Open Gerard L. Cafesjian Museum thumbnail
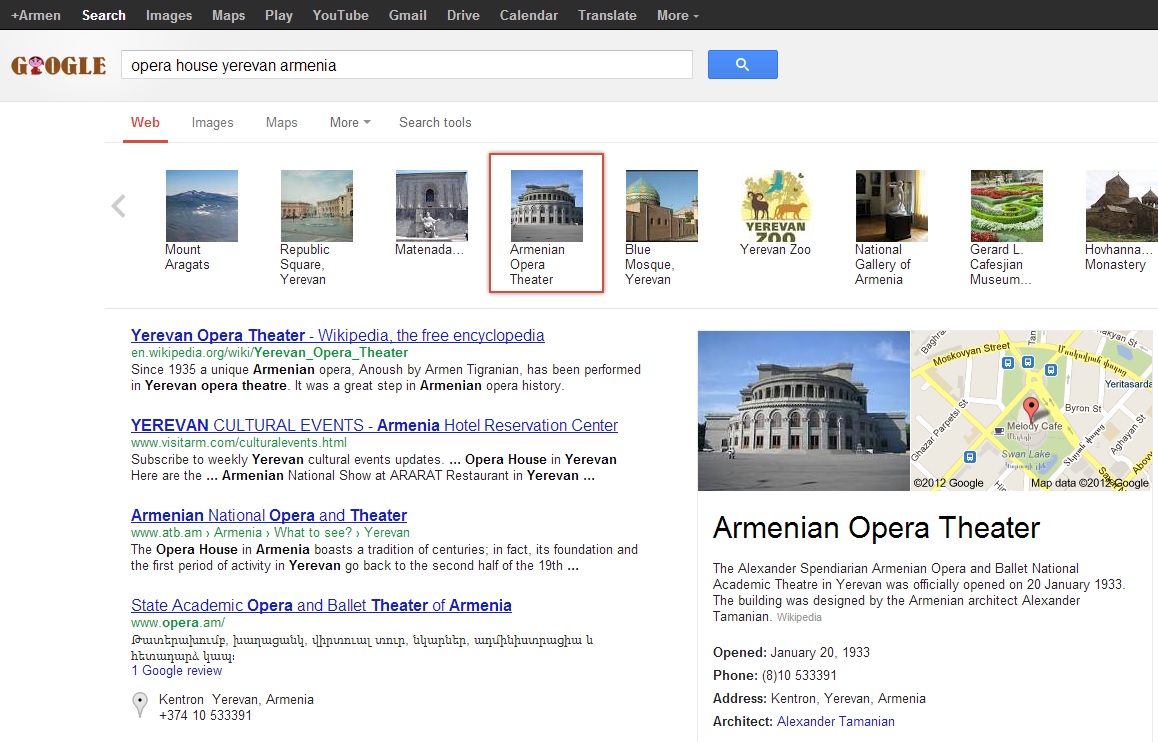The image size is (1158, 742). (x=1007, y=206)
